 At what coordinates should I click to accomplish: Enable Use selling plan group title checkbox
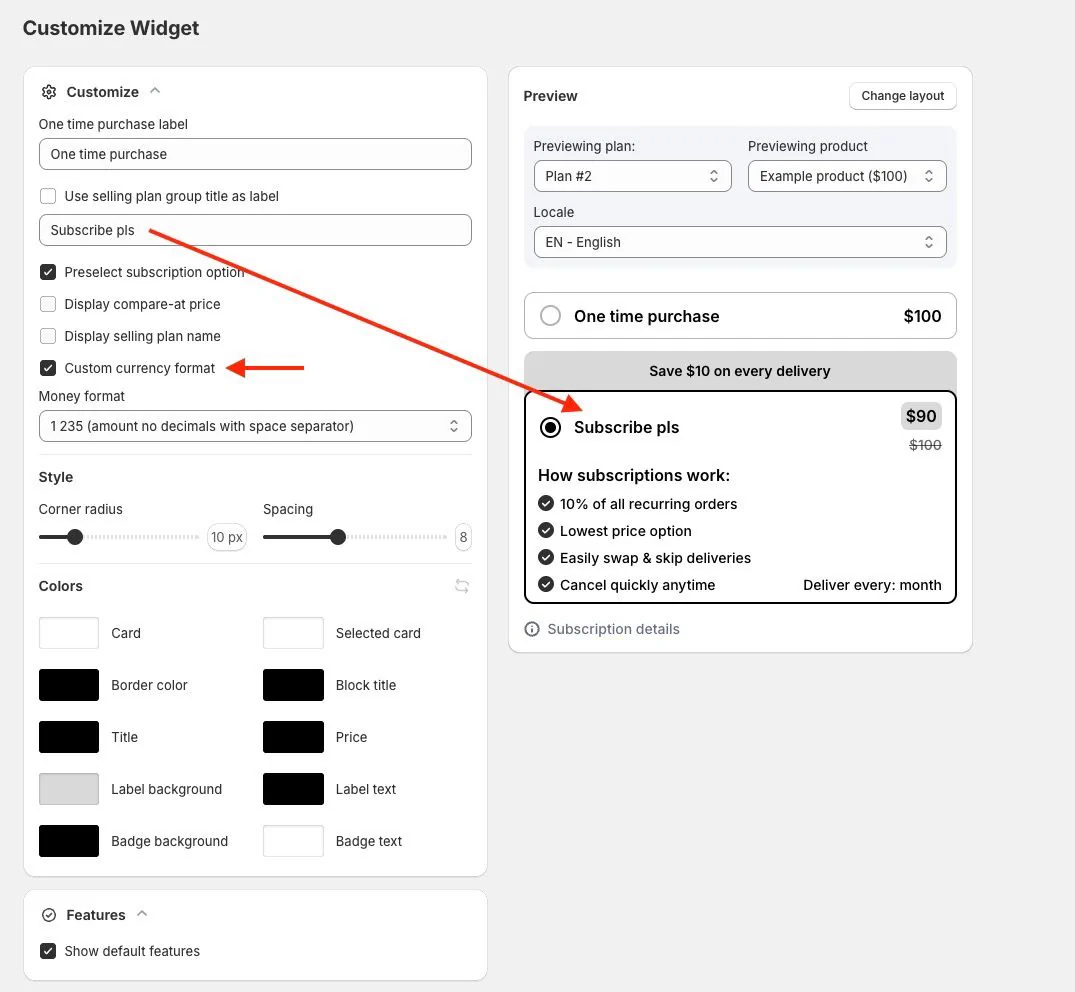48,196
